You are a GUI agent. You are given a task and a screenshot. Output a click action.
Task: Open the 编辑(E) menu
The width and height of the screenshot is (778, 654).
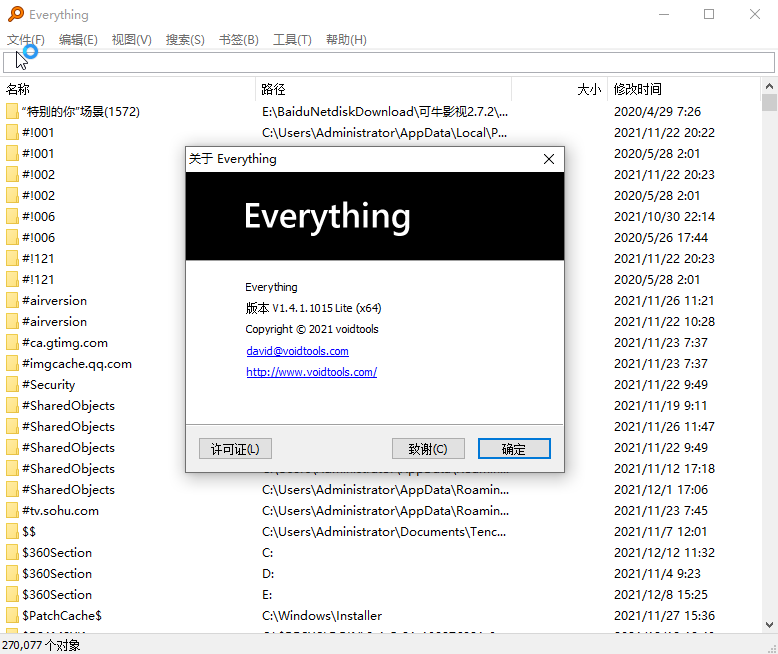[x=78, y=40]
